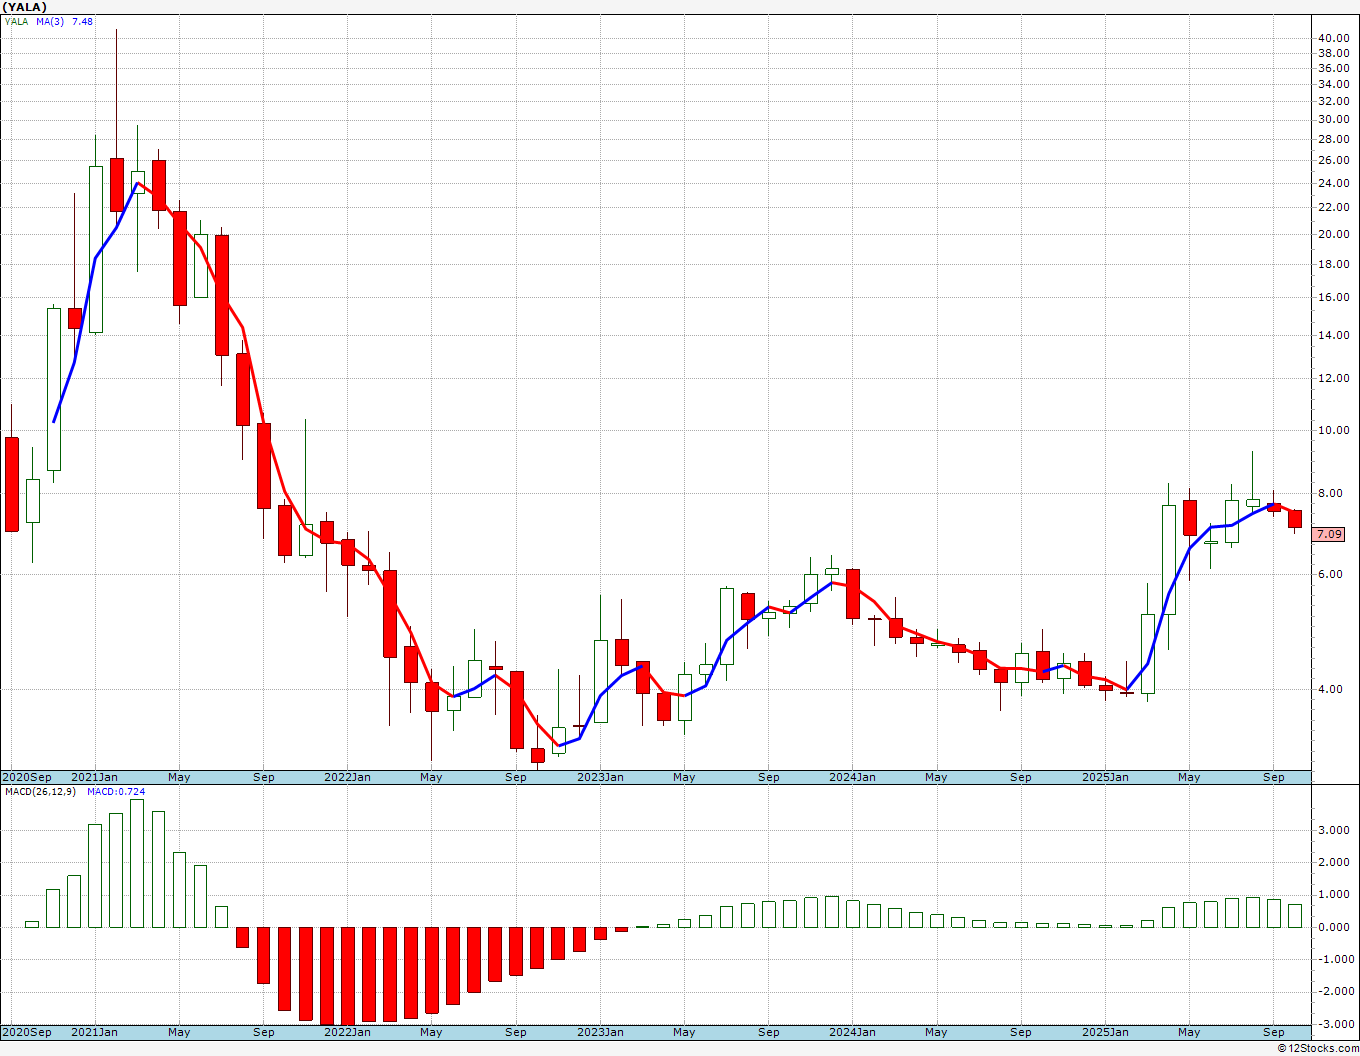Image resolution: width=1360 pixels, height=1056 pixels.
Task: Click 2020Sep on the MACD panel date axis
Action: pos(27,1032)
